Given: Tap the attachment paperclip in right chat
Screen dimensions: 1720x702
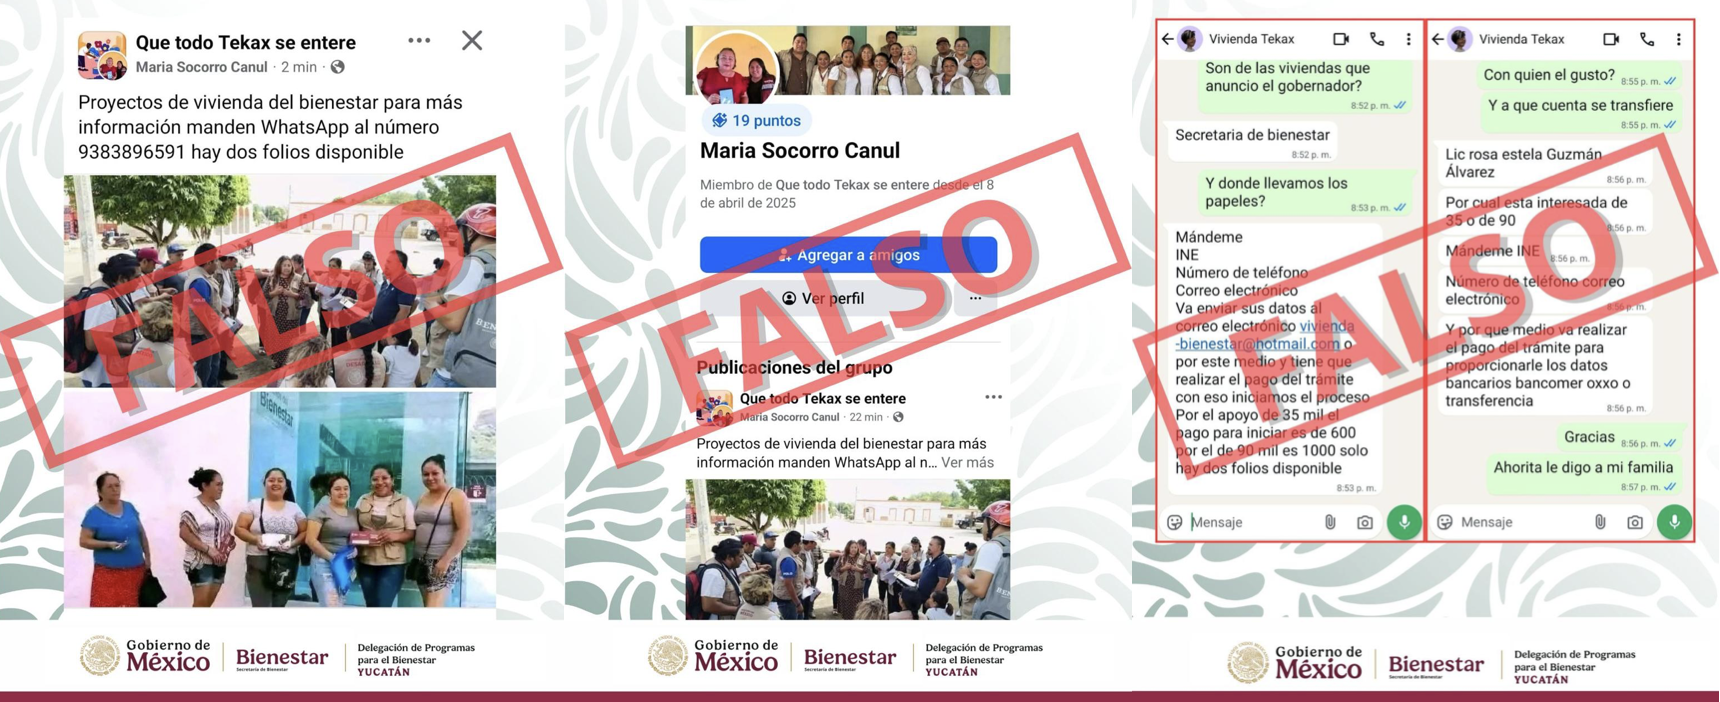Looking at the screenshot, I should click(x=1600, y=522).
